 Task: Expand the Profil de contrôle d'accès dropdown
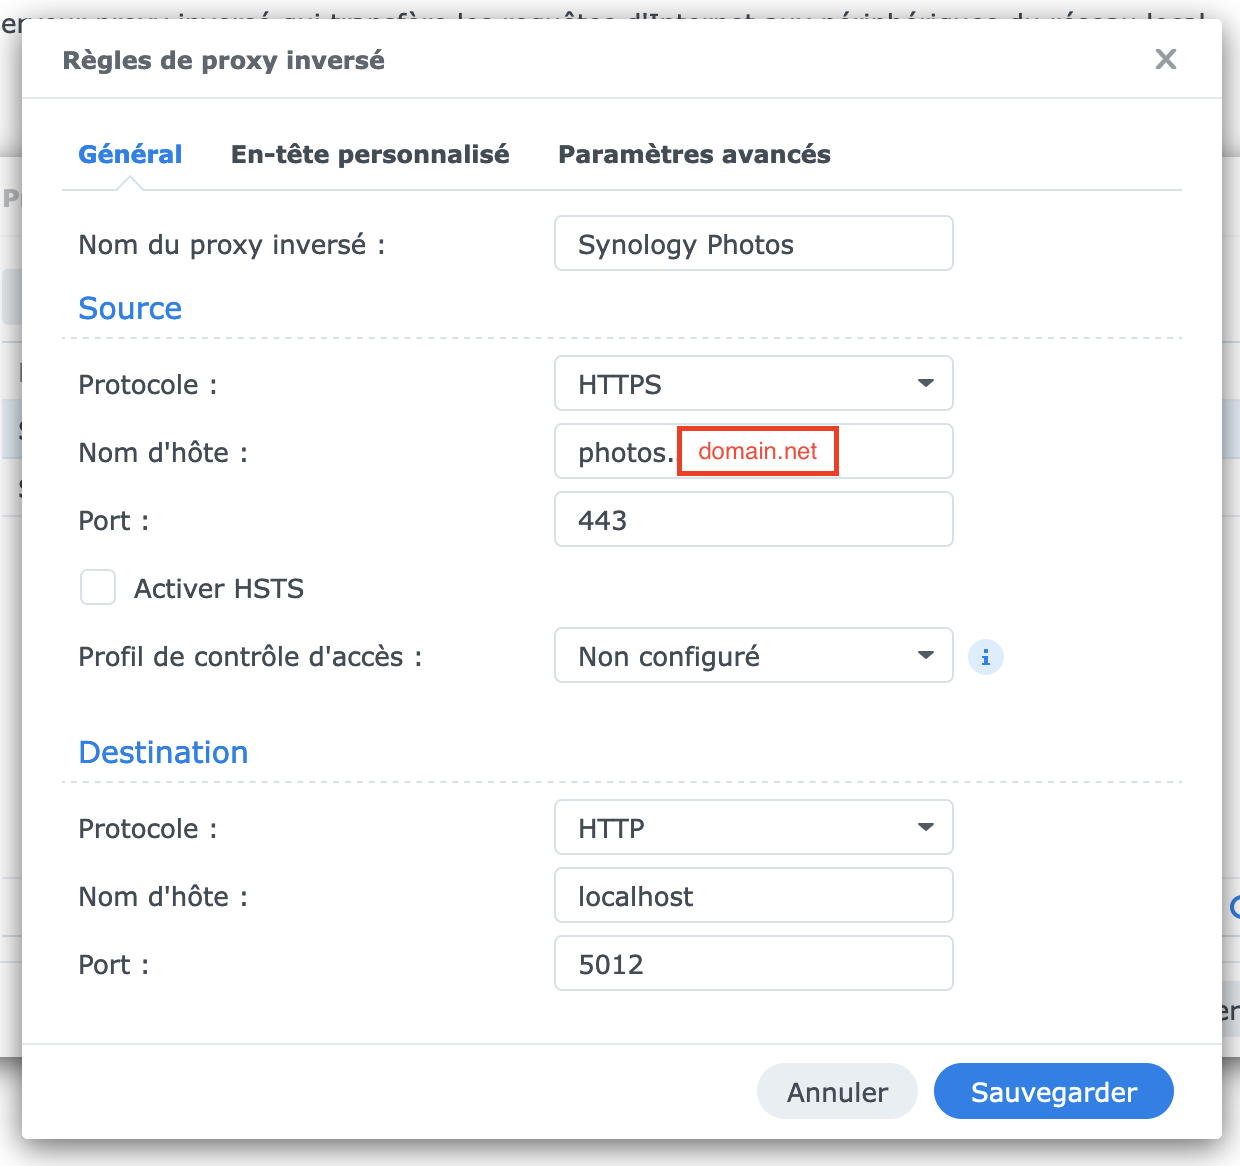click(753, 656)
